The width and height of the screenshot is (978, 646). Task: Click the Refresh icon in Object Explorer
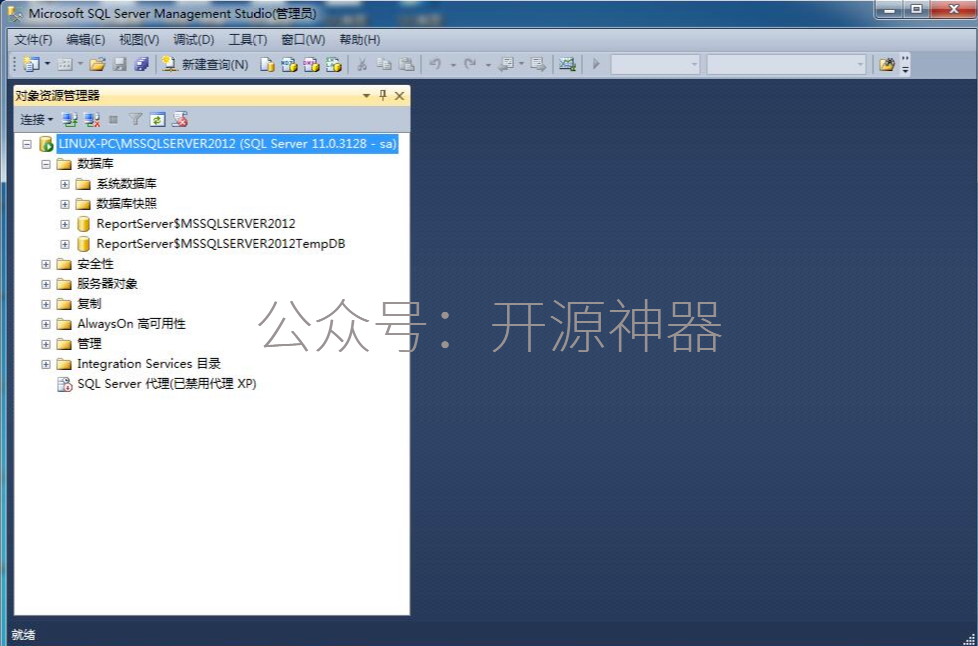(157, 119)
